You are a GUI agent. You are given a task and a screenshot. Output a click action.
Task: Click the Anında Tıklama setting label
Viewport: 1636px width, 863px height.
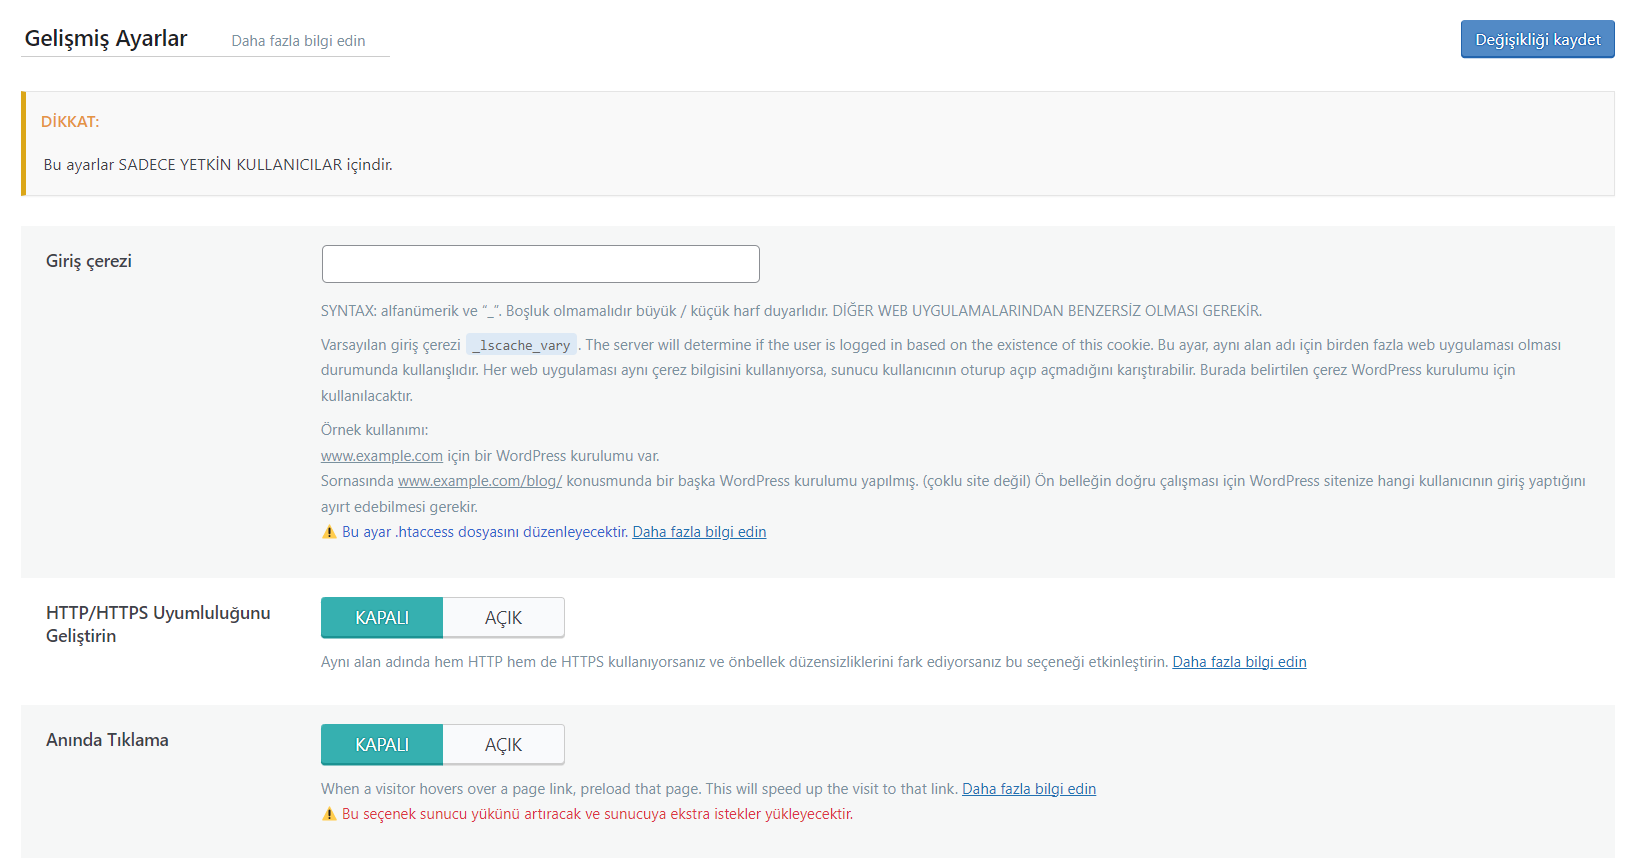coord(107,740)
